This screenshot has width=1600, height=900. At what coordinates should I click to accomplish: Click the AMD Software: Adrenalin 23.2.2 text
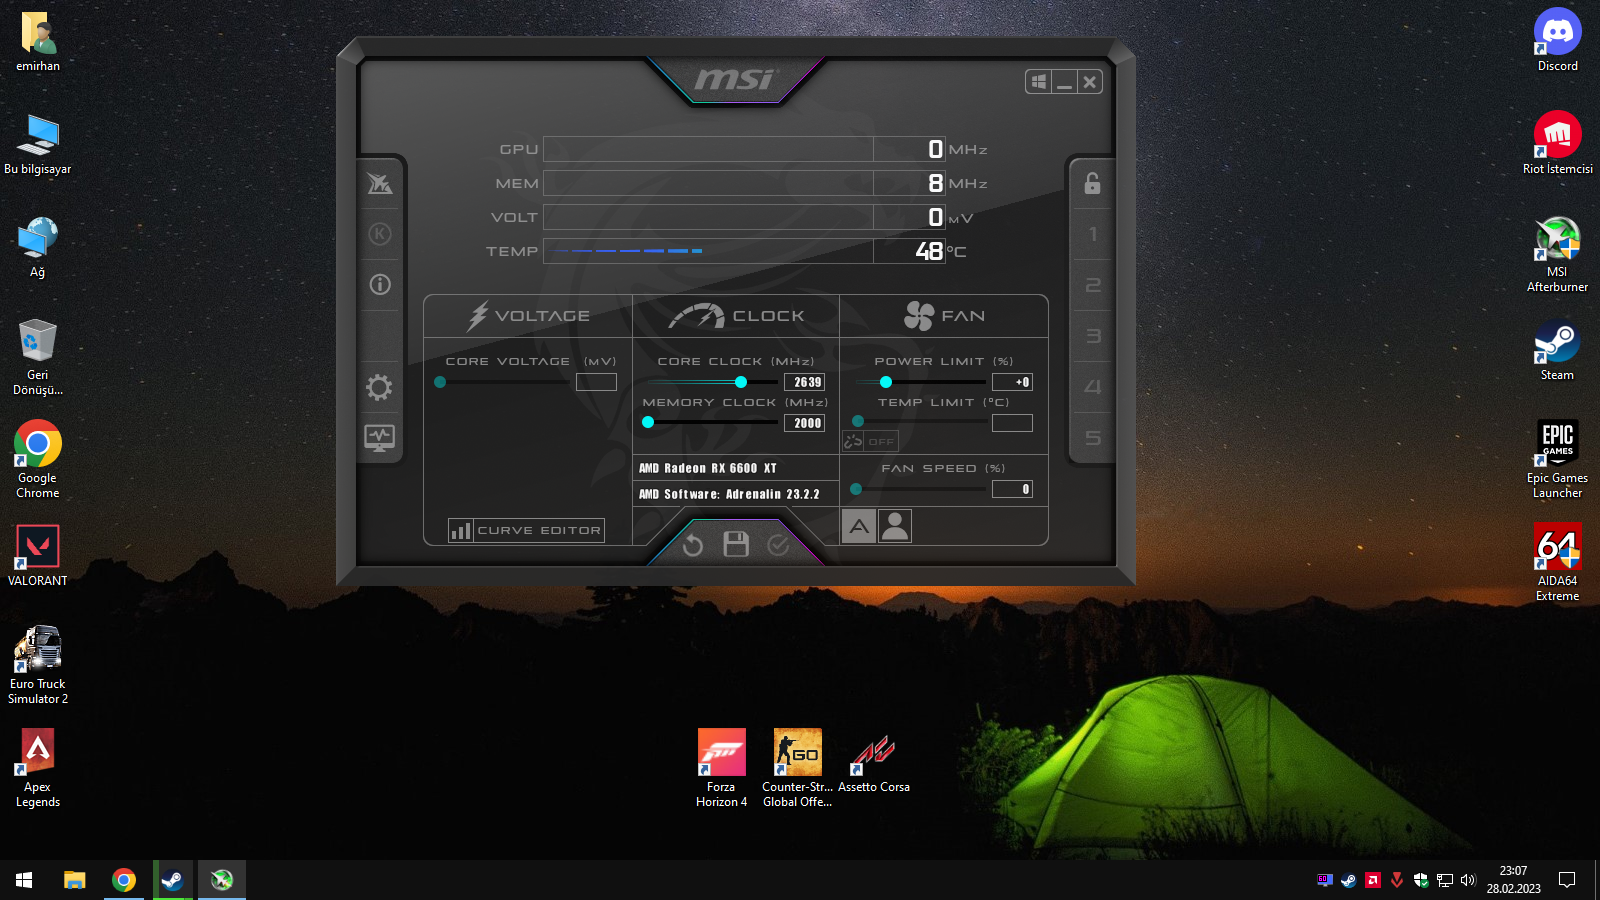click(729, 494)
